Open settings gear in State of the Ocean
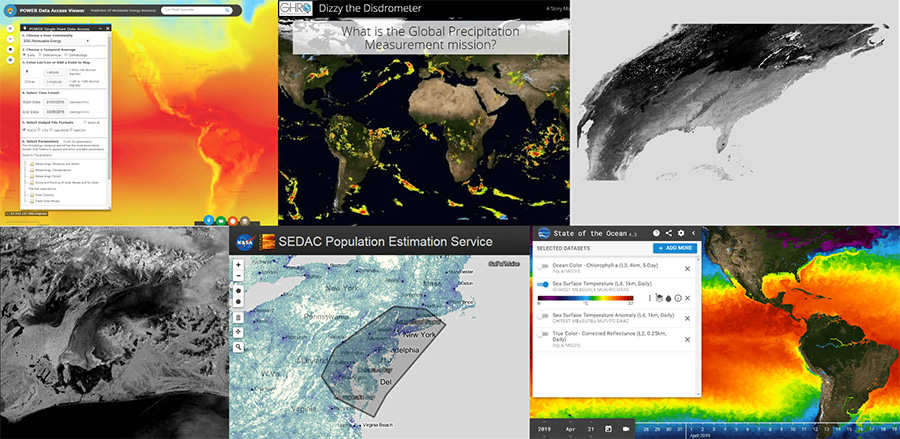900x439 pixels. click(x=681, y=233)
